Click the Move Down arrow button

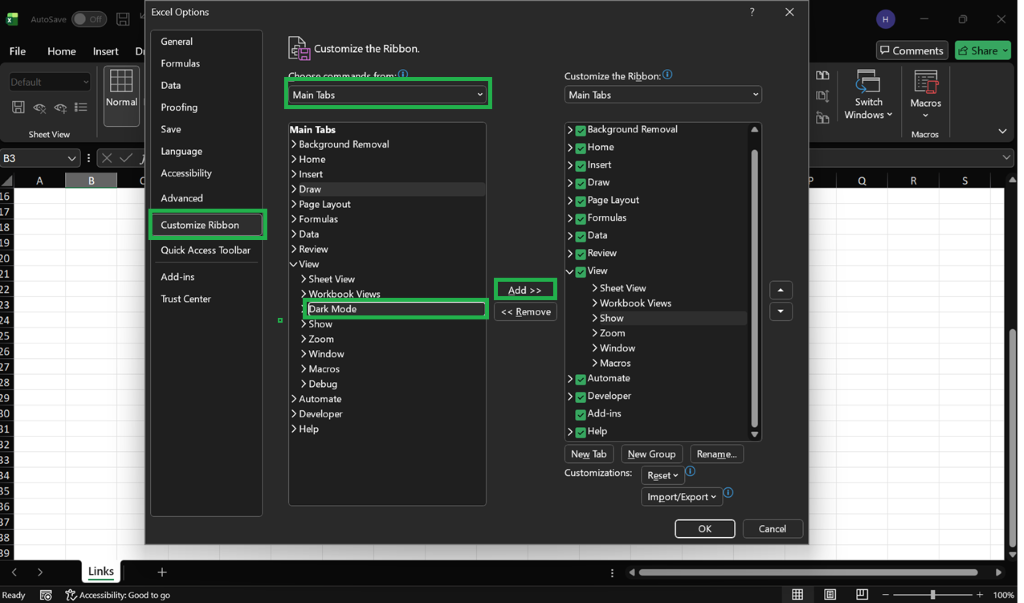(780, 312)
